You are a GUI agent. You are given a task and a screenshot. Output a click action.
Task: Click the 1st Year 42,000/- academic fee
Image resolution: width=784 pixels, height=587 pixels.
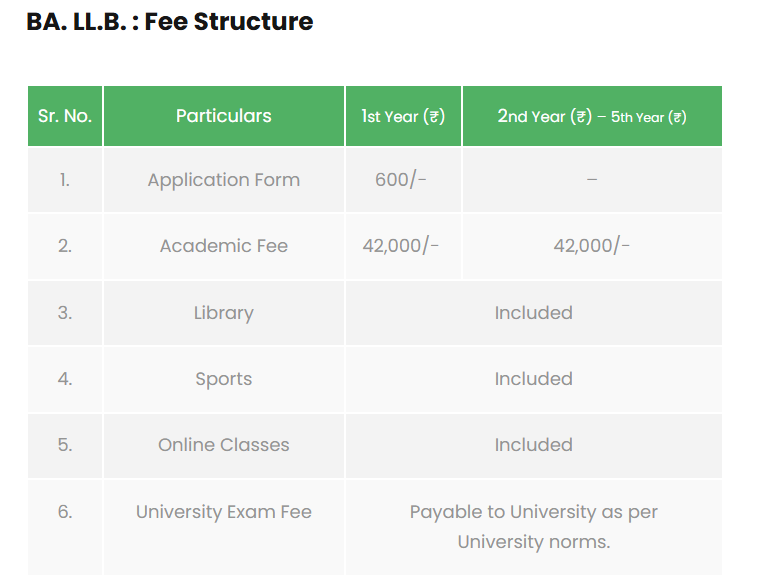[x=401, y=246]
